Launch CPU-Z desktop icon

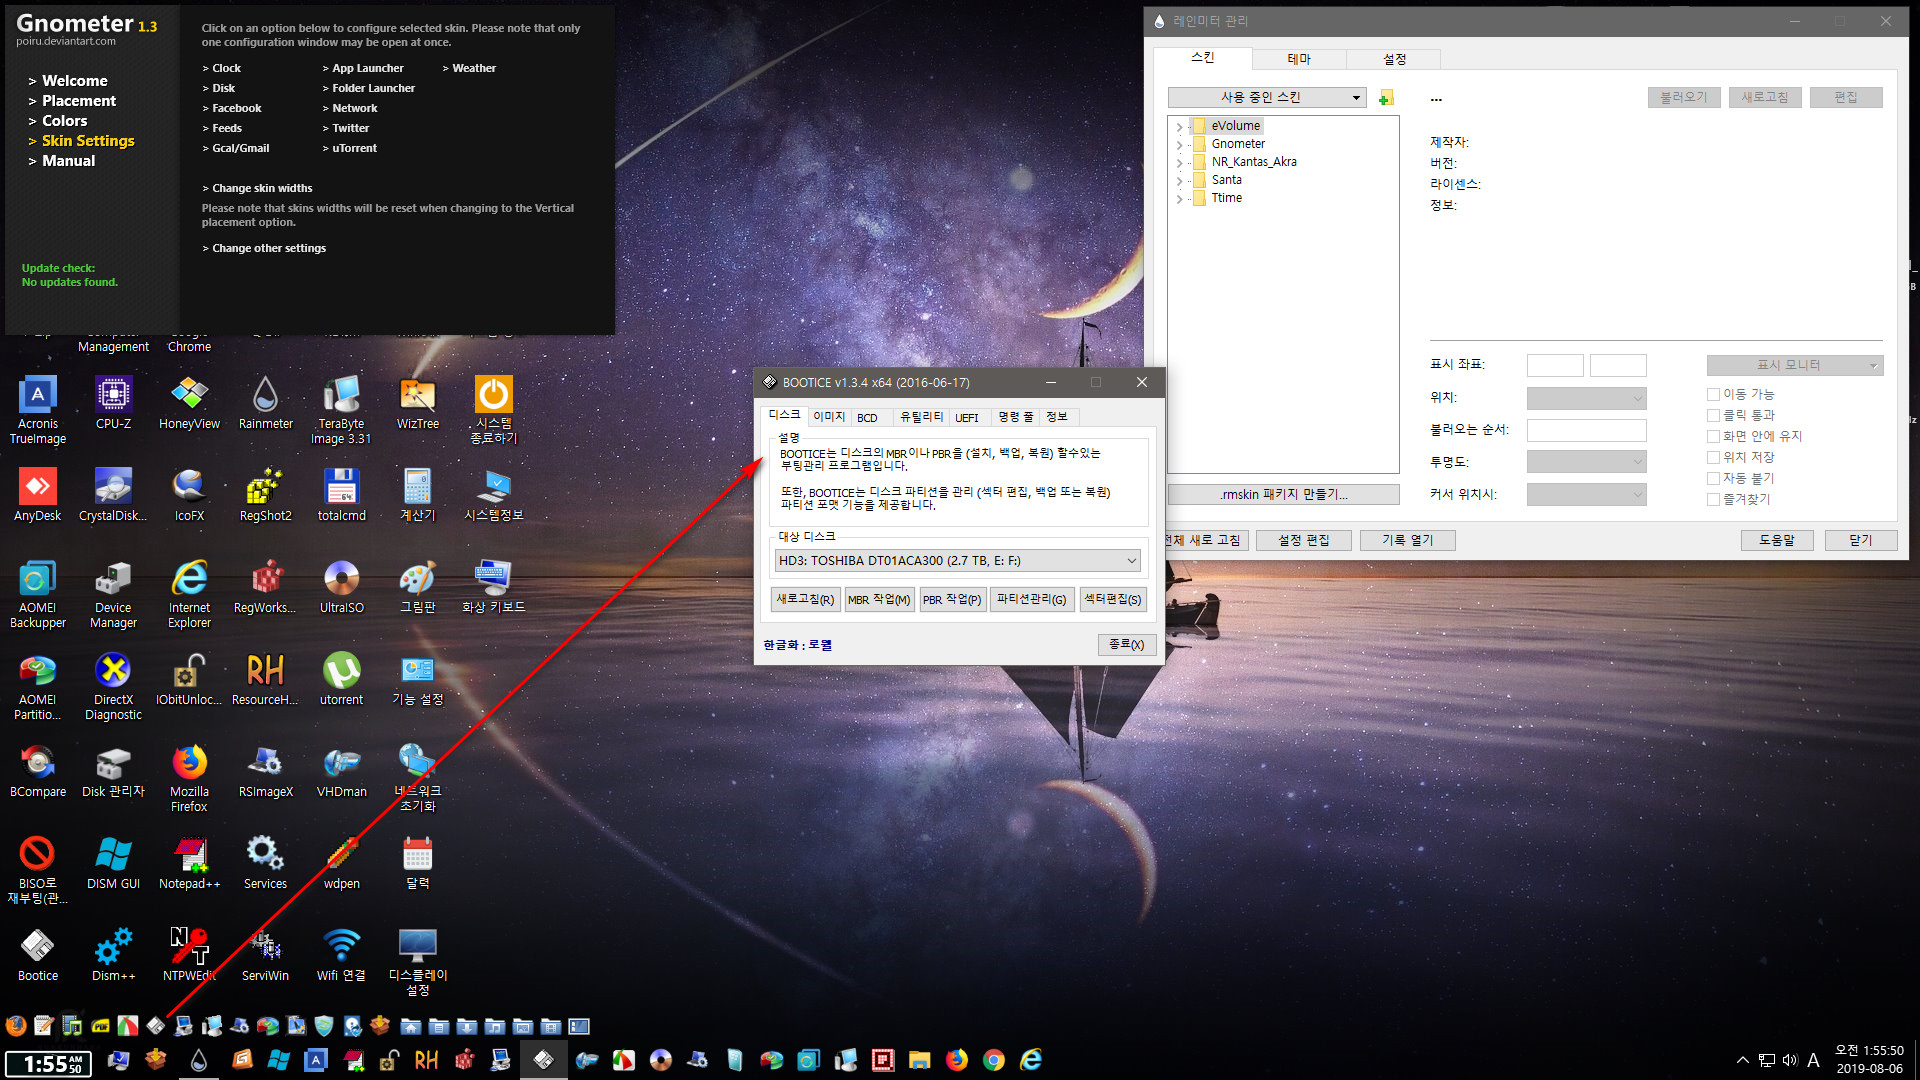click(x=113, y=402)
